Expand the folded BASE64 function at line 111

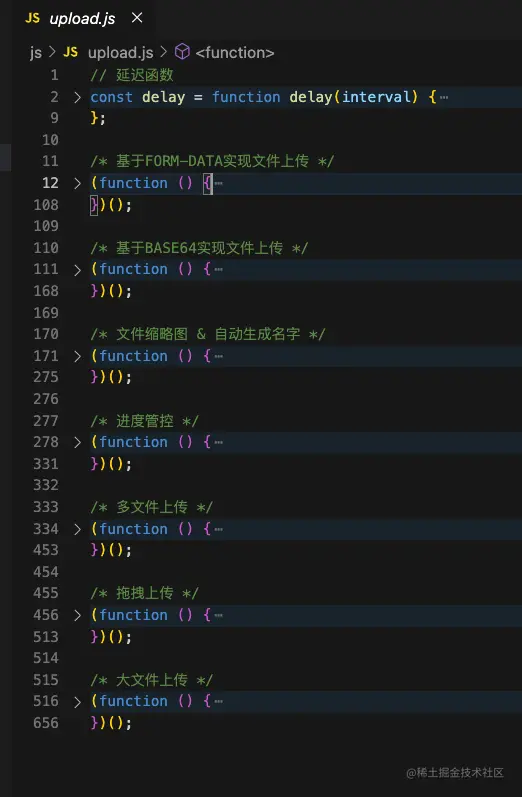click(77, 269)
